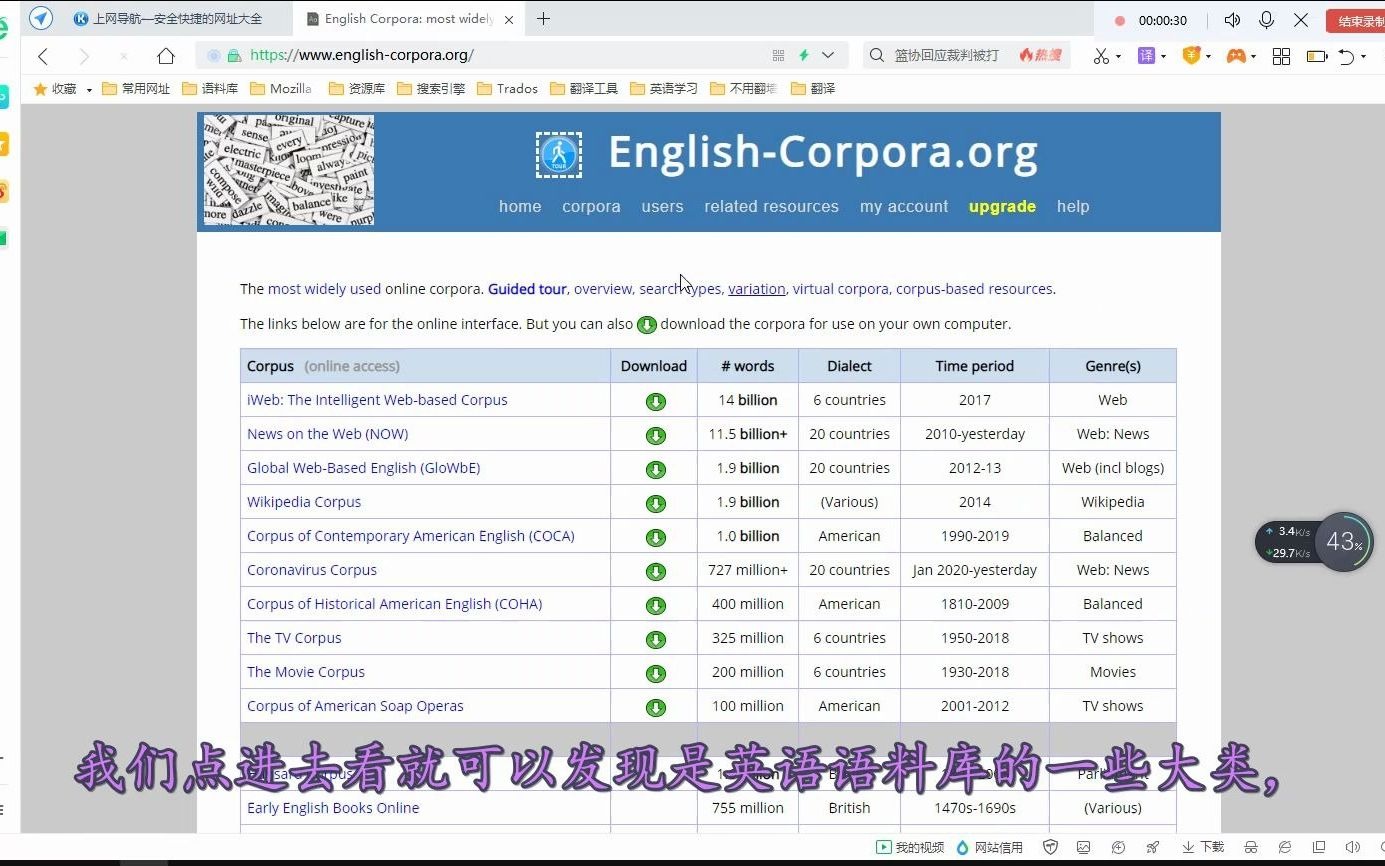Viewport: 1385px width, 866px height.
Task: Open the purple translate extension
Action: click(1146, 56)
